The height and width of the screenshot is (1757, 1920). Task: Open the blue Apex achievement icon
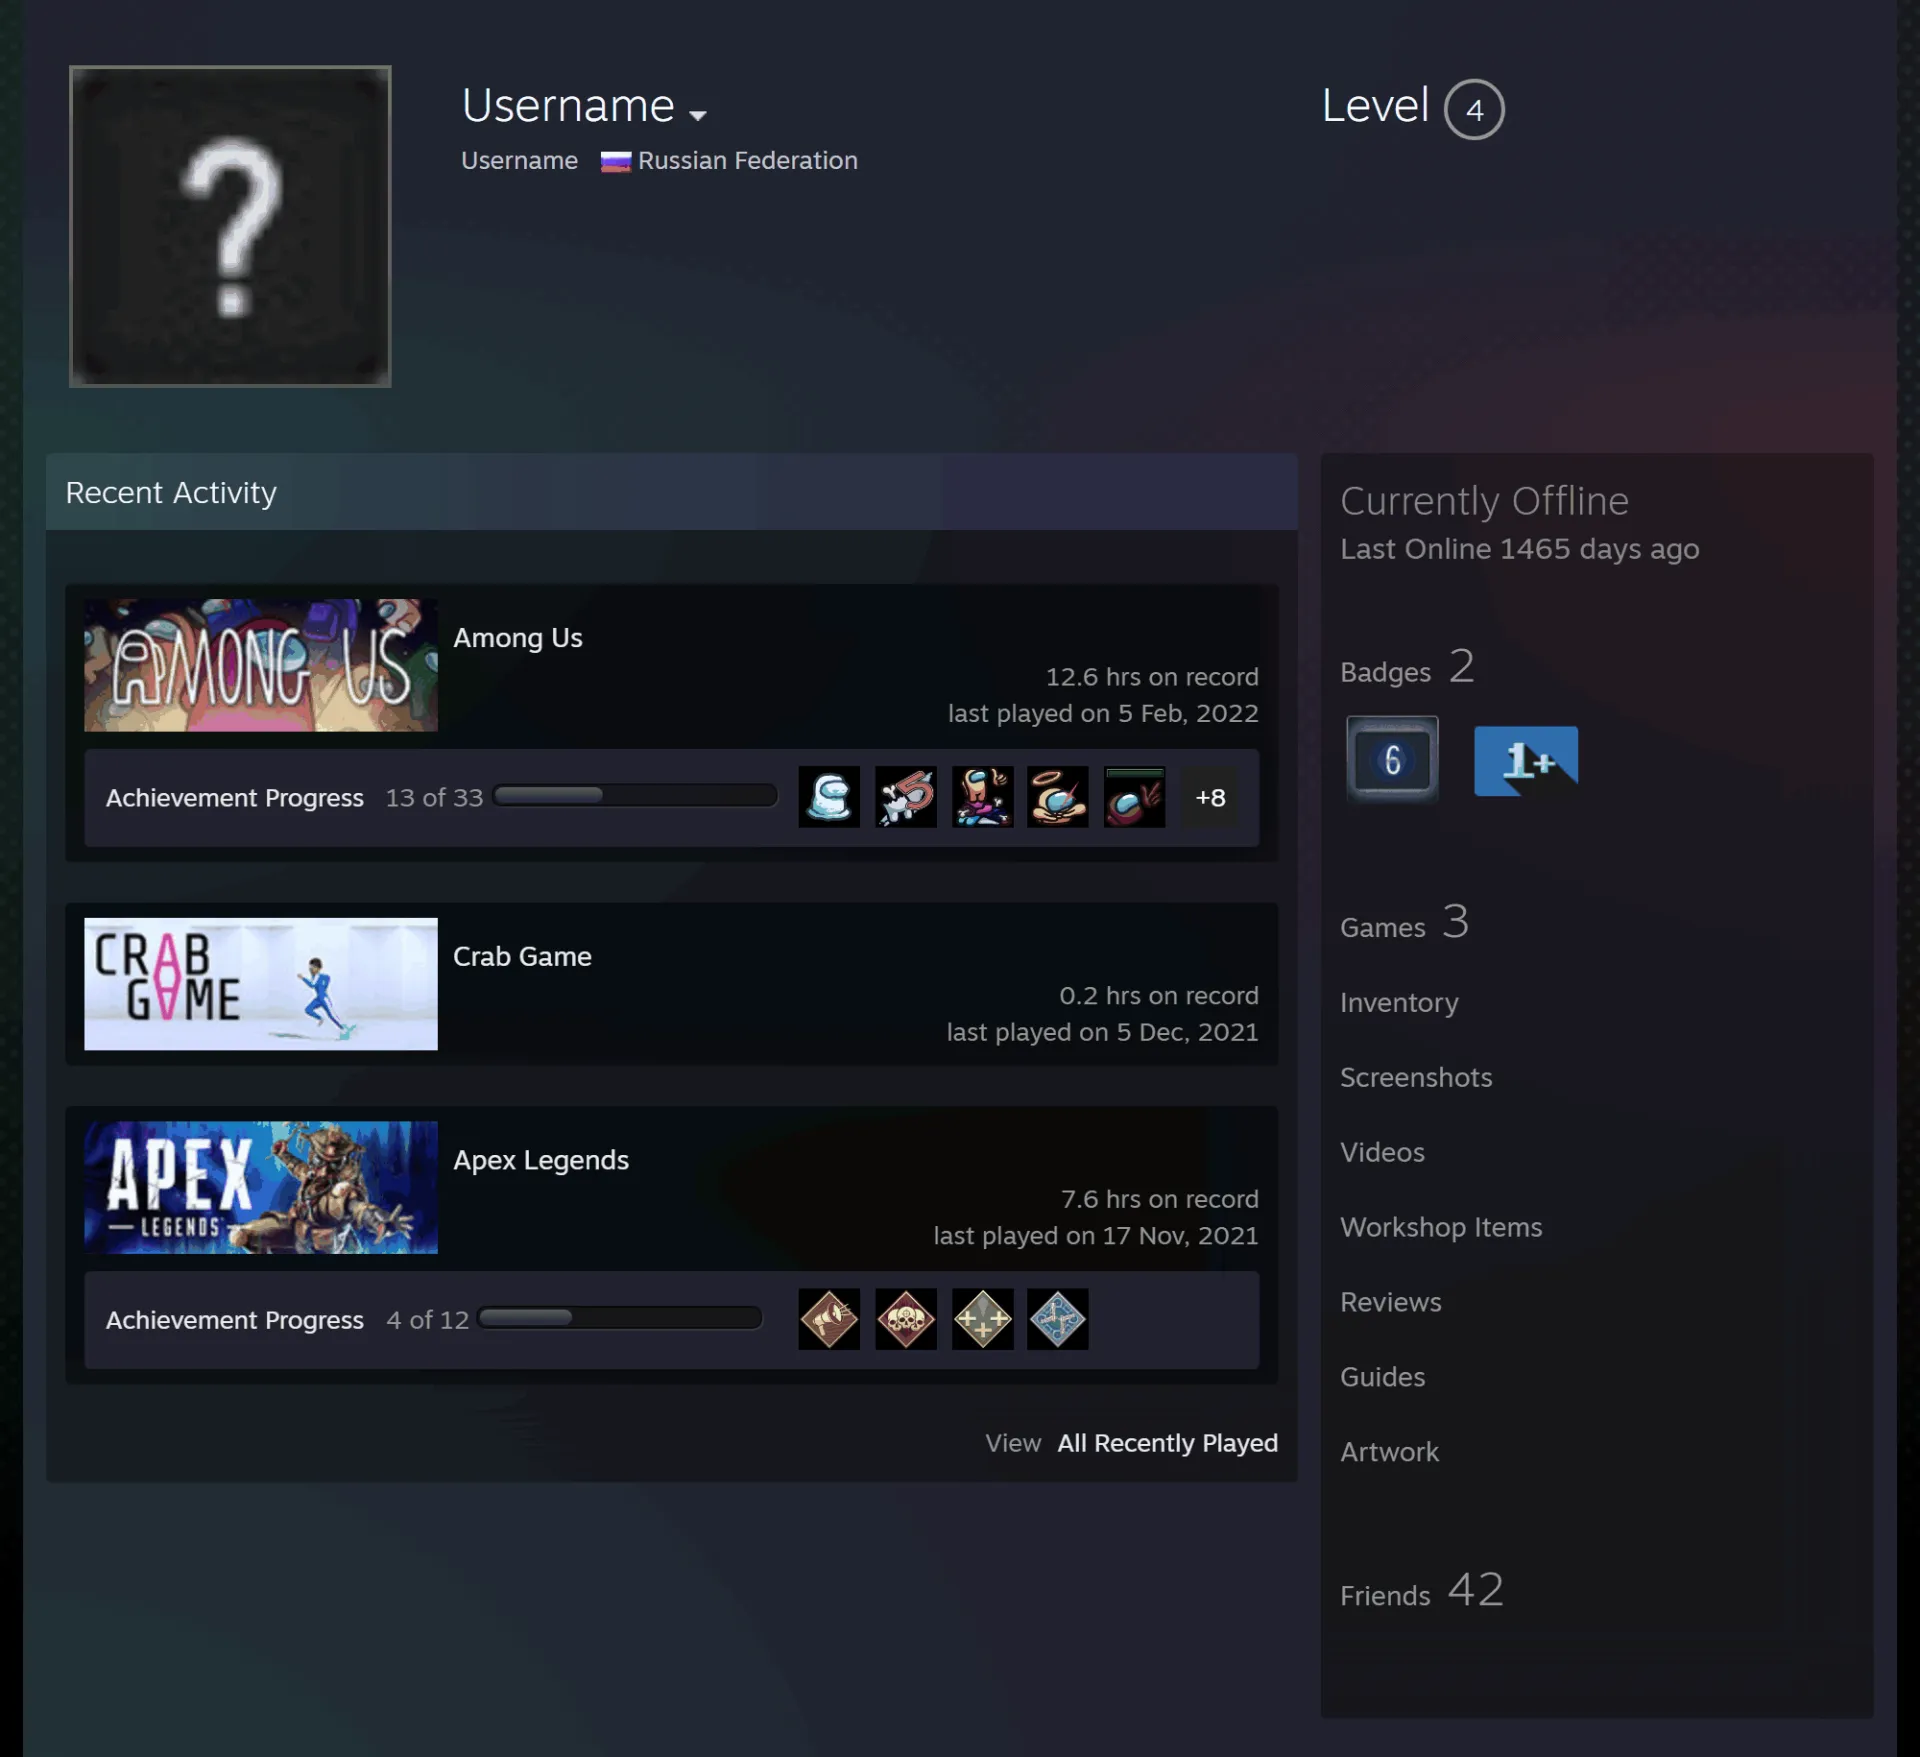pyautogui.click(x=1058, y=1319)
